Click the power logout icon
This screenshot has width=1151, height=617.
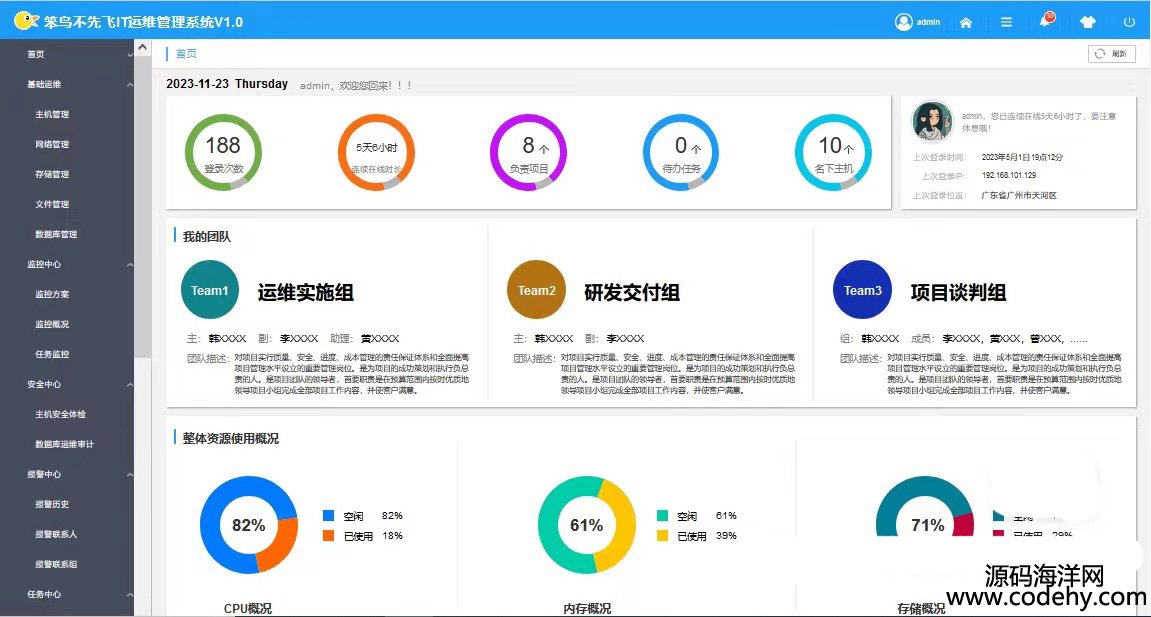pyautogui.click(x=1129, y=22)
